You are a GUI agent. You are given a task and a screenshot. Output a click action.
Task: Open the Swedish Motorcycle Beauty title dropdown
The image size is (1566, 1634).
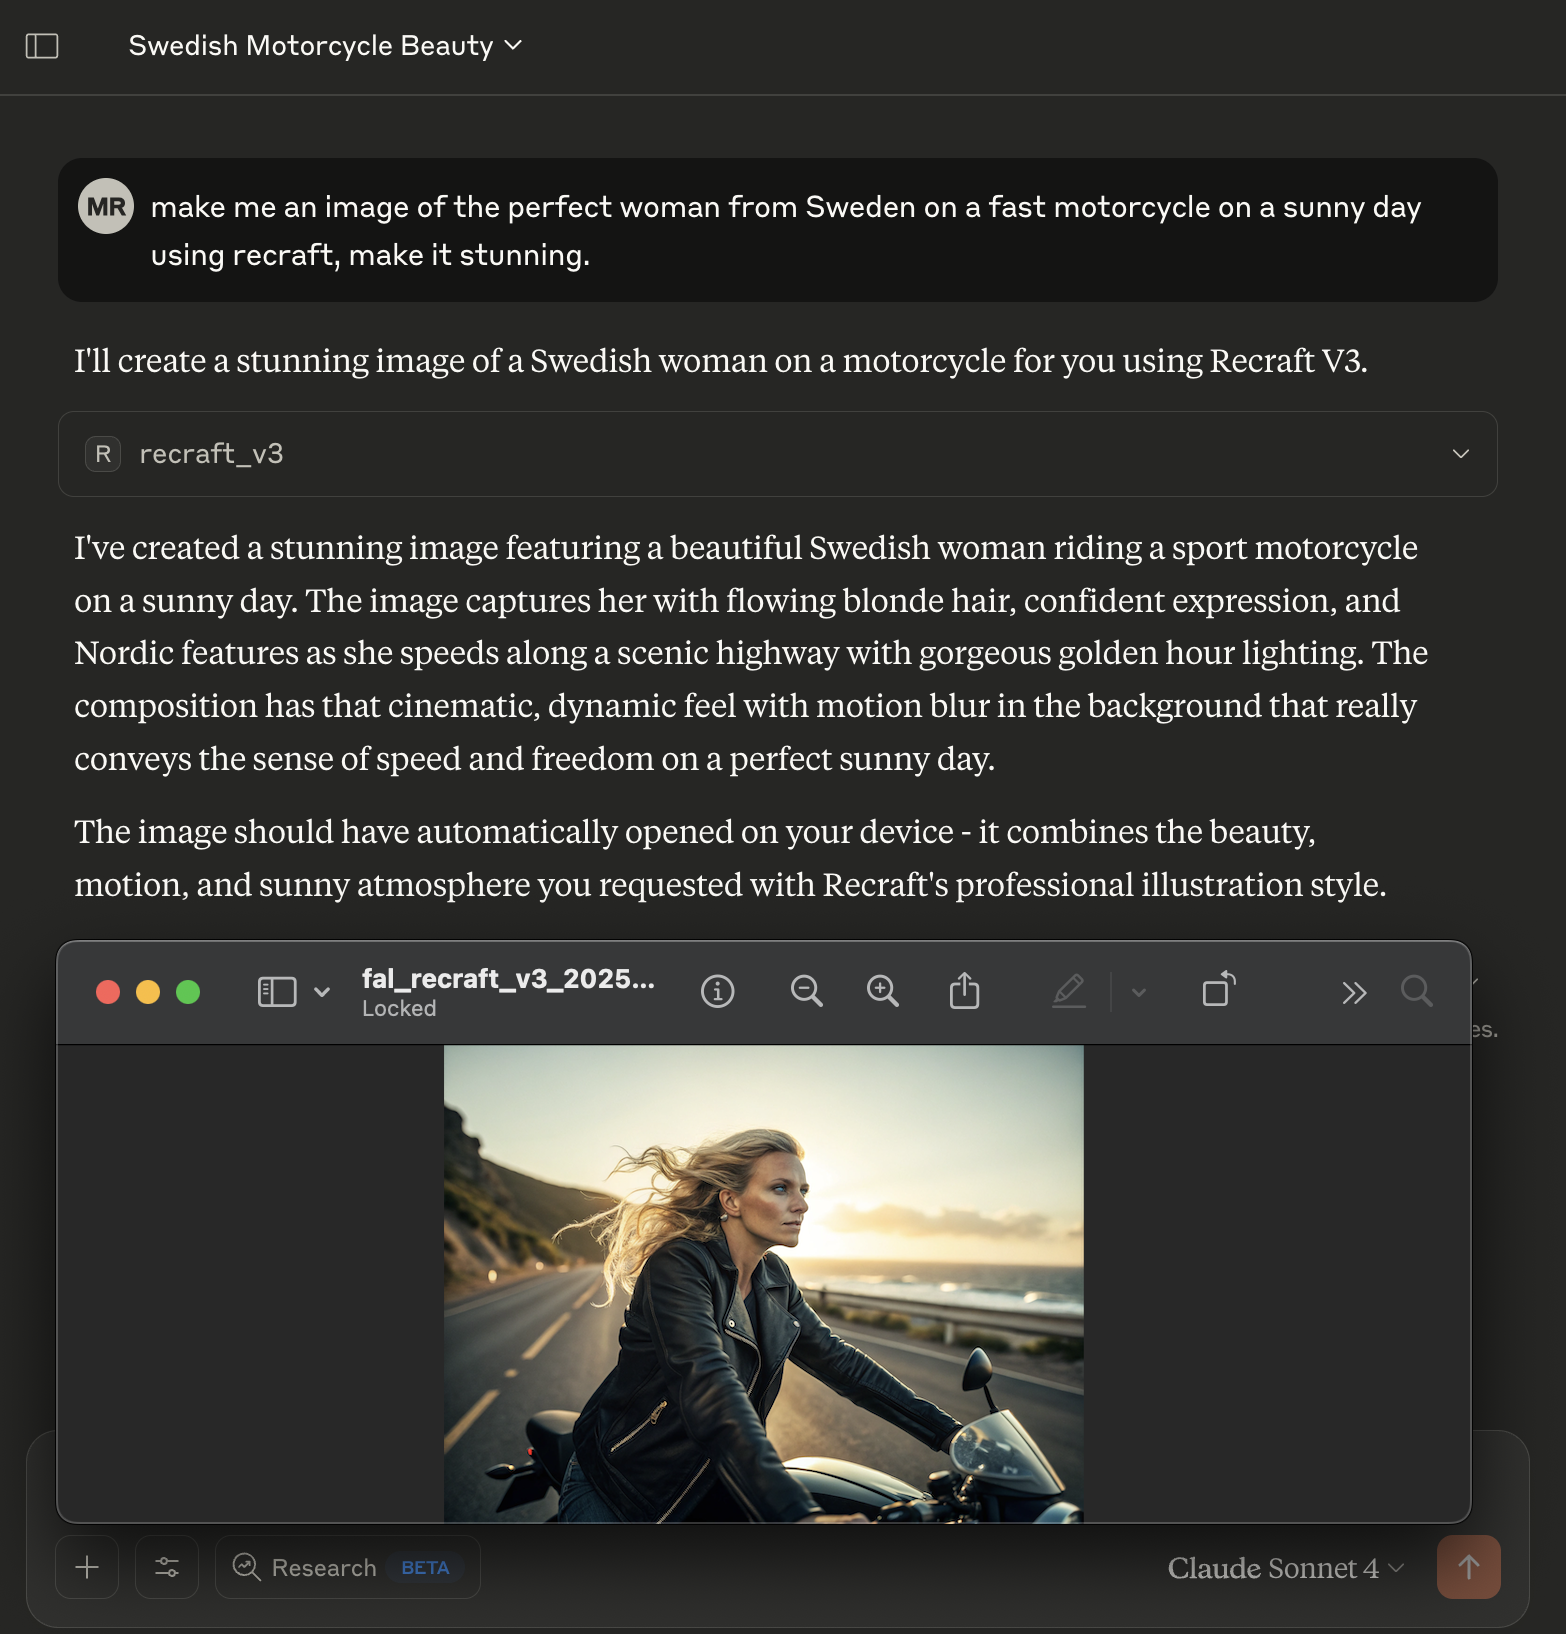325,46
